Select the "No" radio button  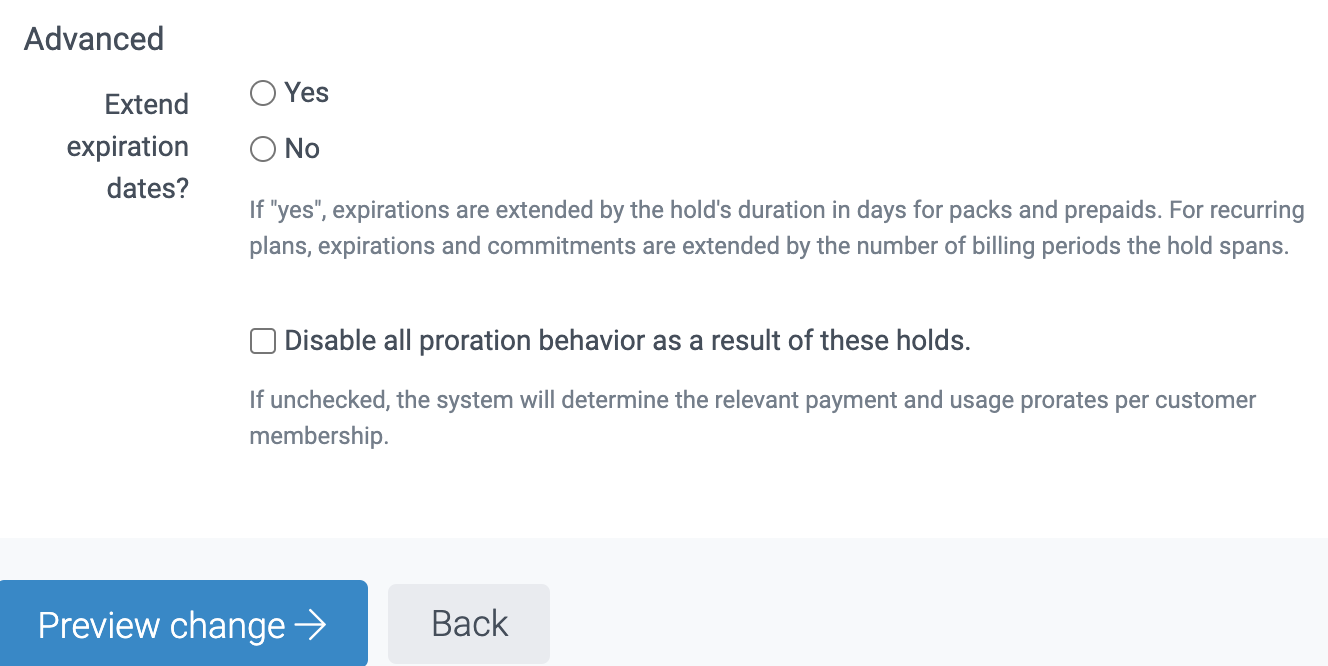(x=262, y=149)
